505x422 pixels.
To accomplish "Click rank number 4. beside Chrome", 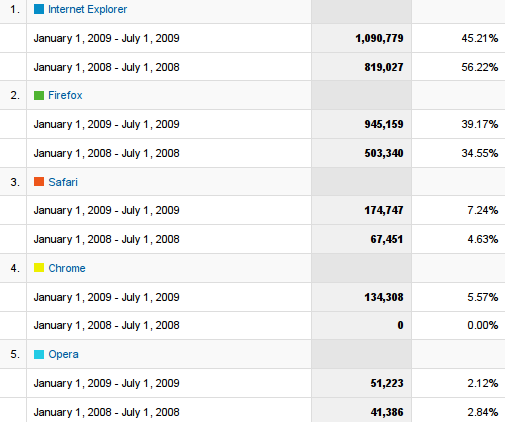I will click(x=15, y=268).
